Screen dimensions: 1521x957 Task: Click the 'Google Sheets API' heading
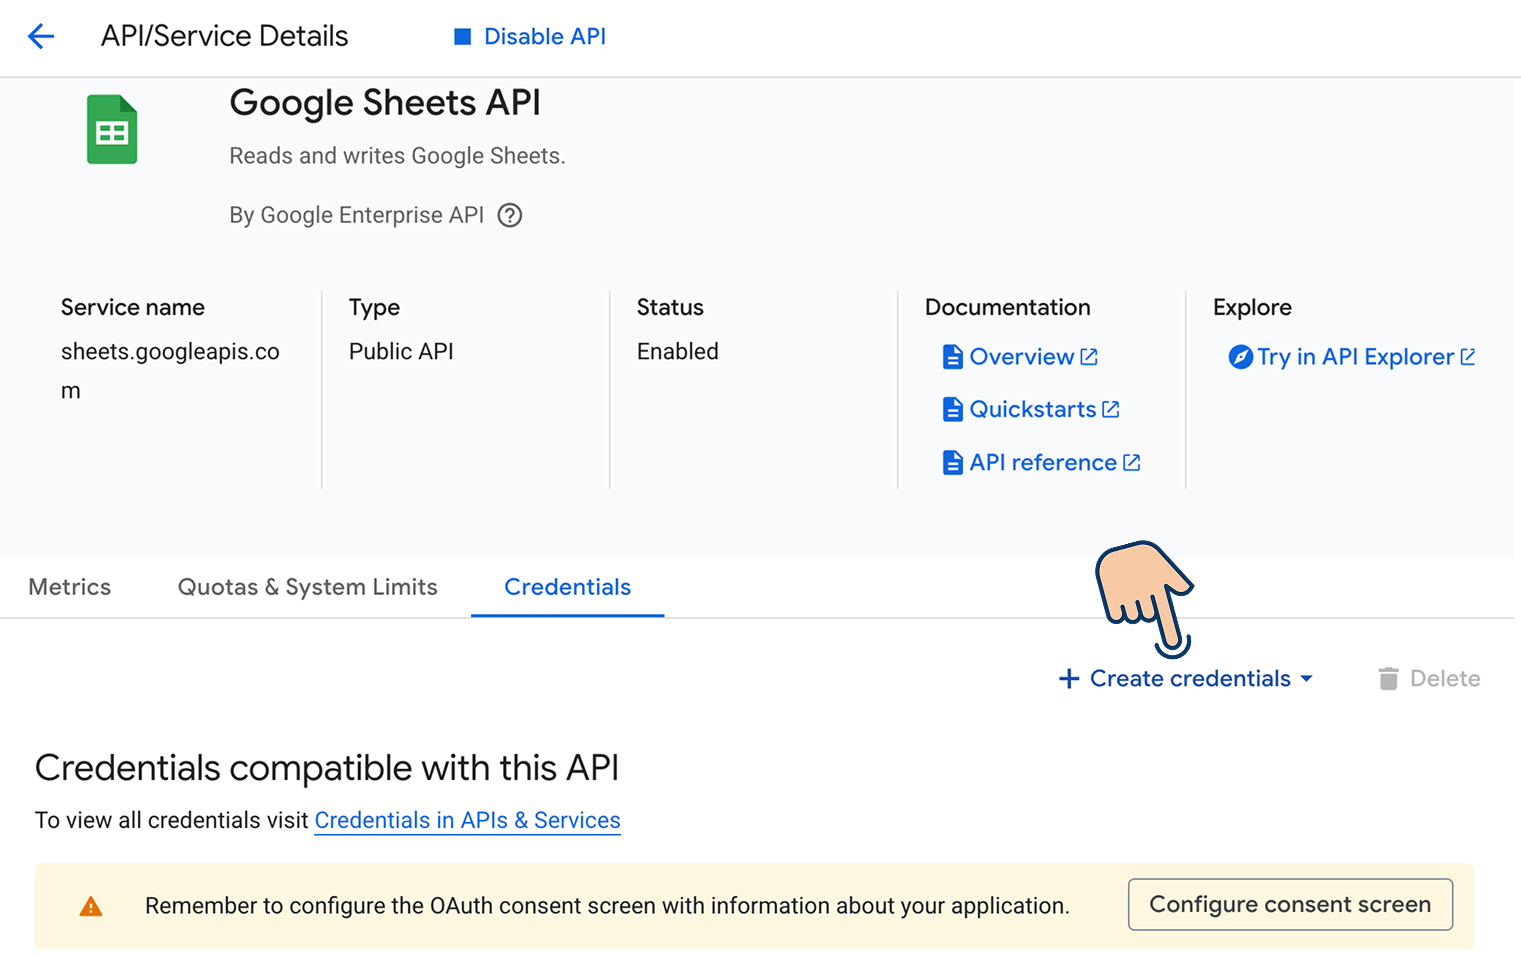(385, 103)
